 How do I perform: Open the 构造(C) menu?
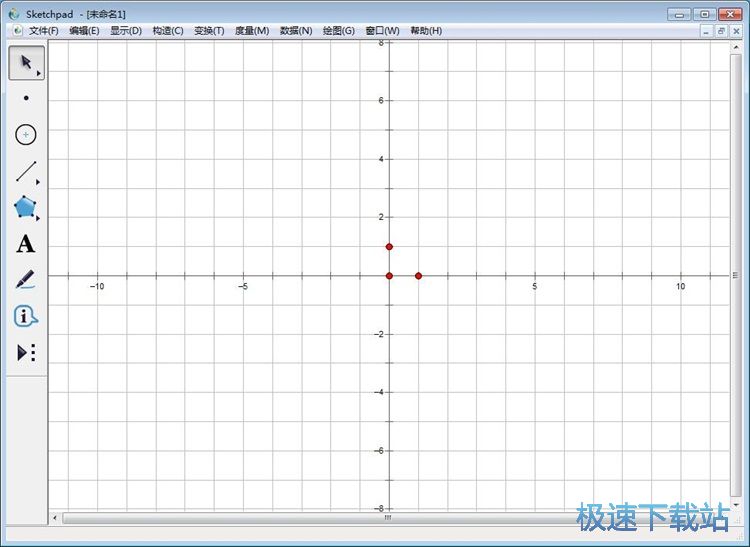click(x=168, y=31)
